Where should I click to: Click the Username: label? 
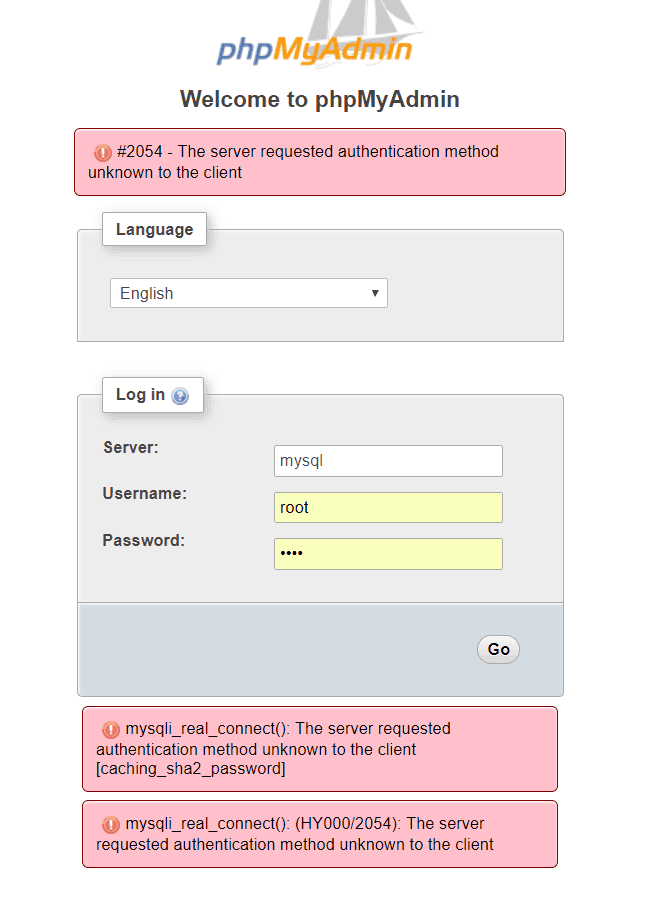click(145, 493)
